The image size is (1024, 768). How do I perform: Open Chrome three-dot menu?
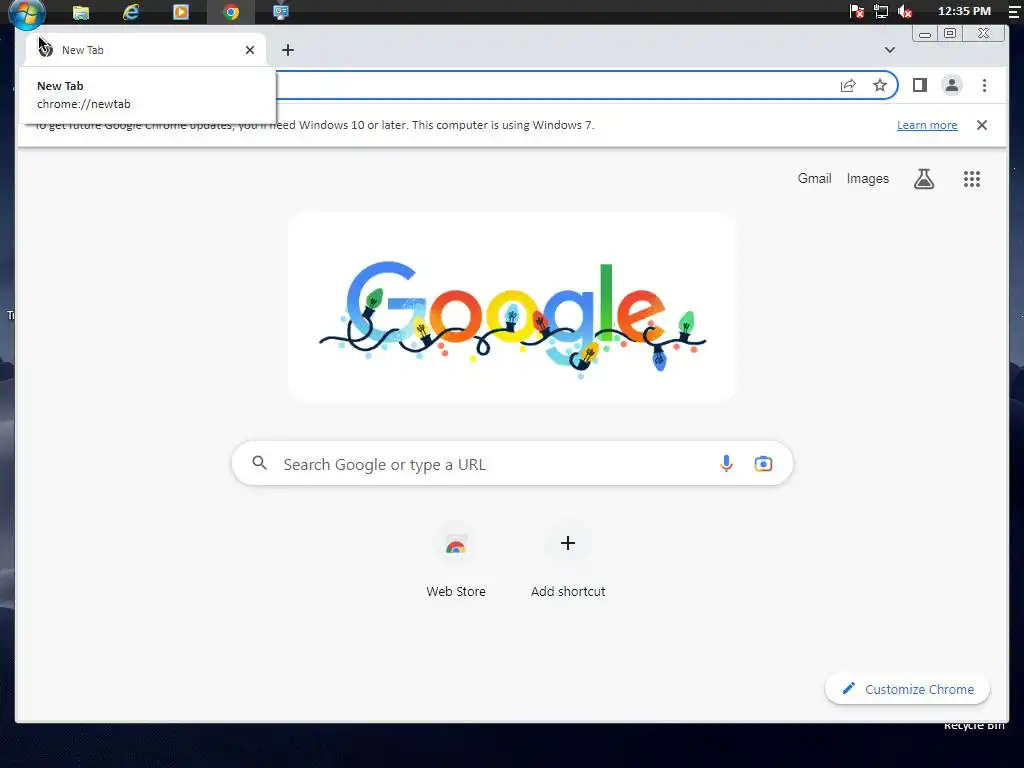tap(984, 85)
